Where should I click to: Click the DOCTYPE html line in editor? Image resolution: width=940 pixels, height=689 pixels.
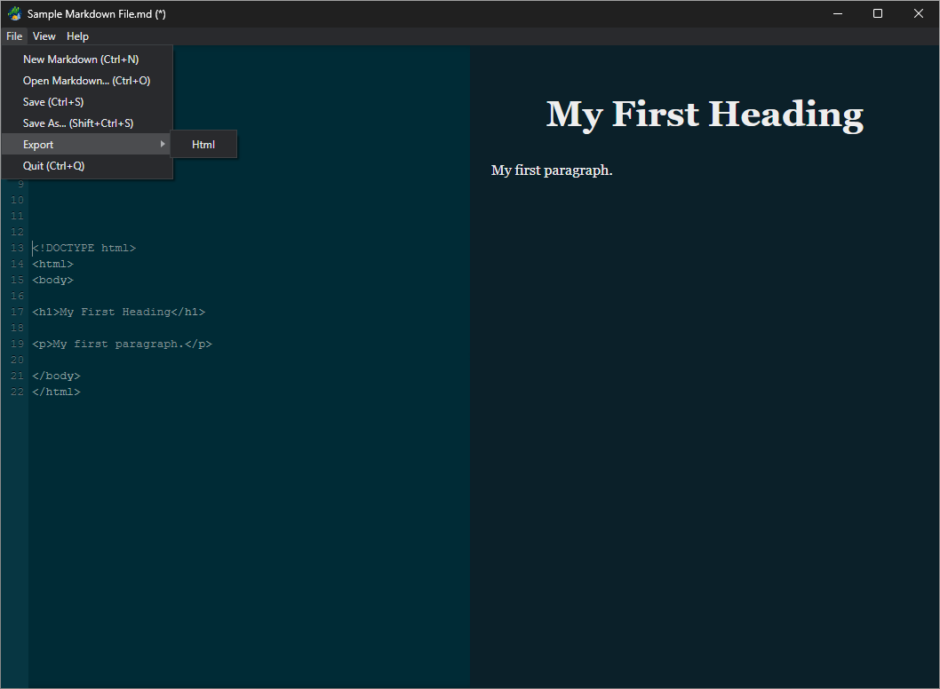[x=84, y=248]
